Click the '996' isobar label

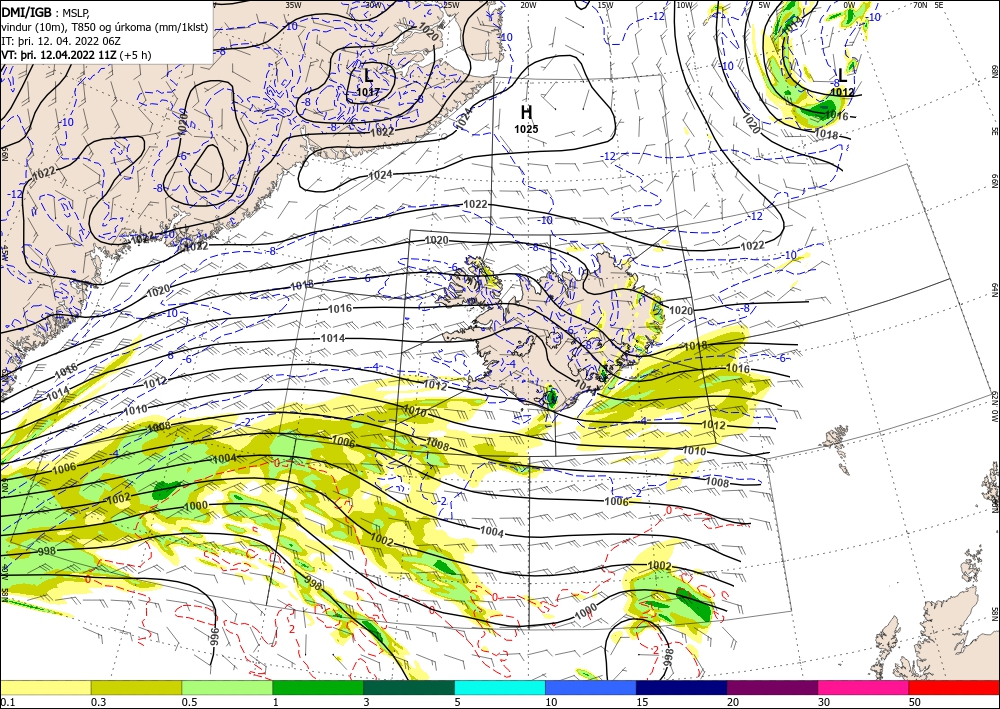[215, 636]
